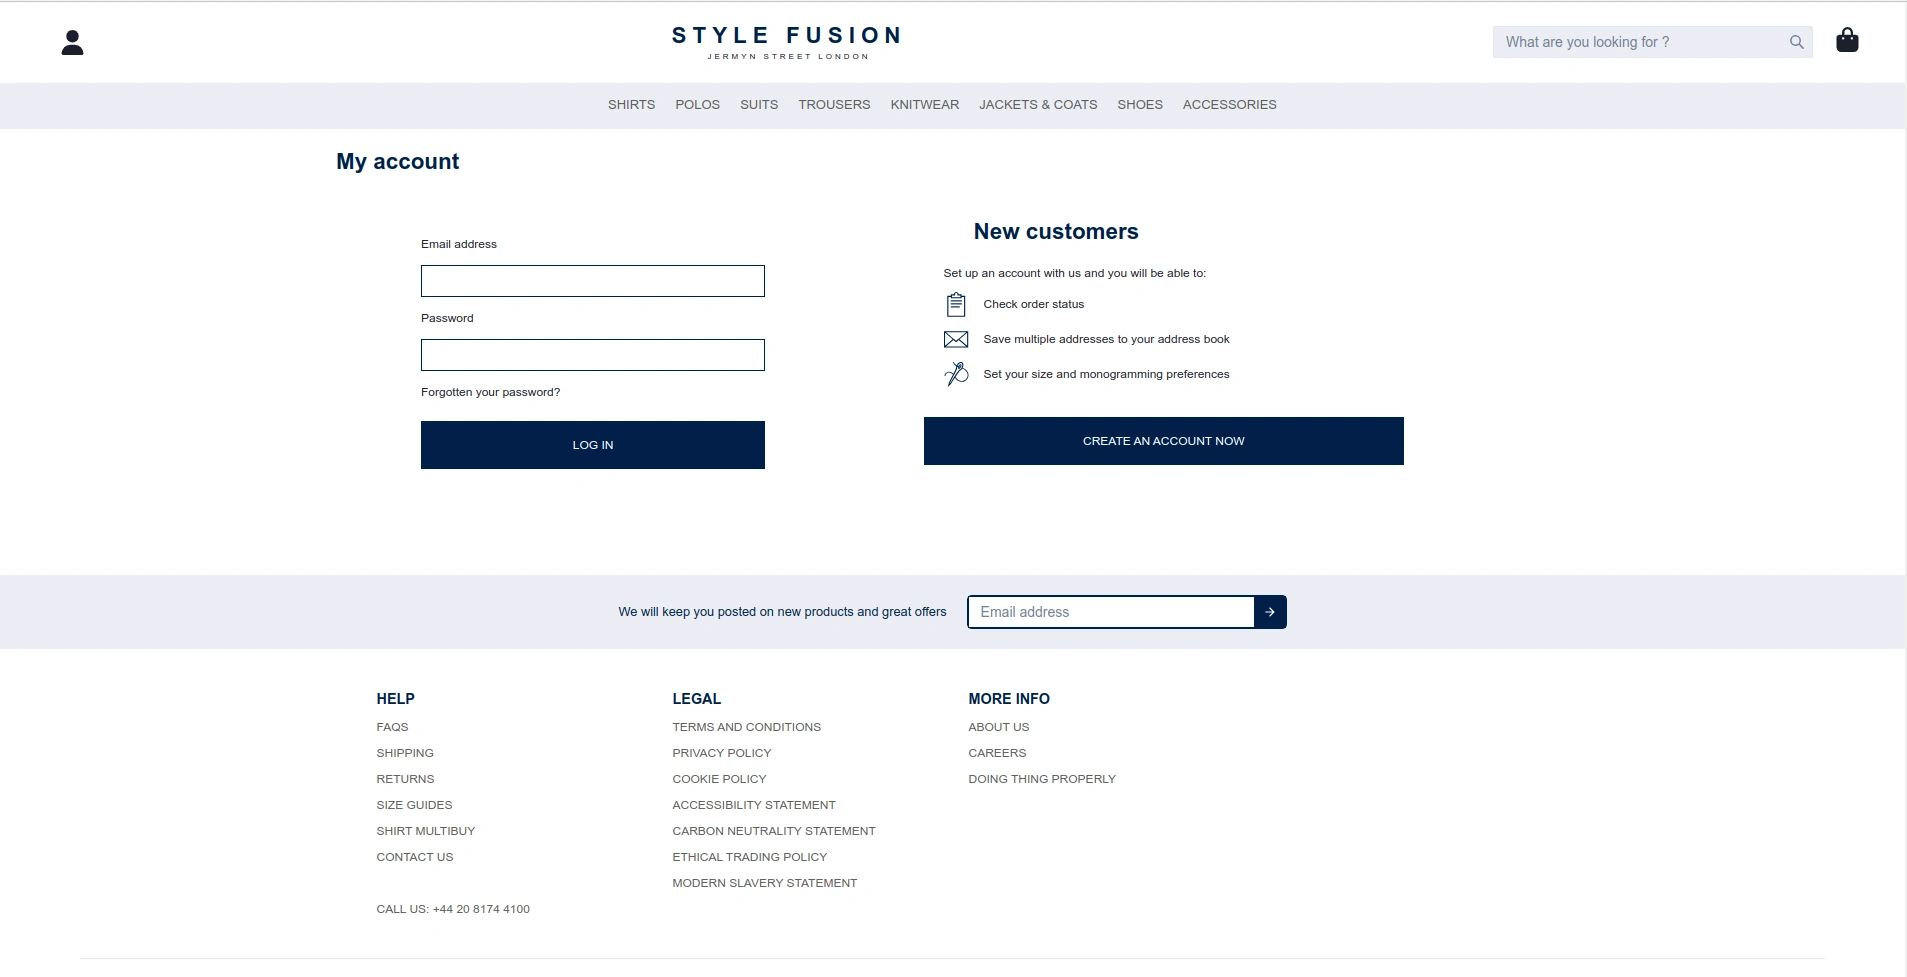Focus the login Email address field
The height and width of the screenshot is (977, 1907).
593,281
